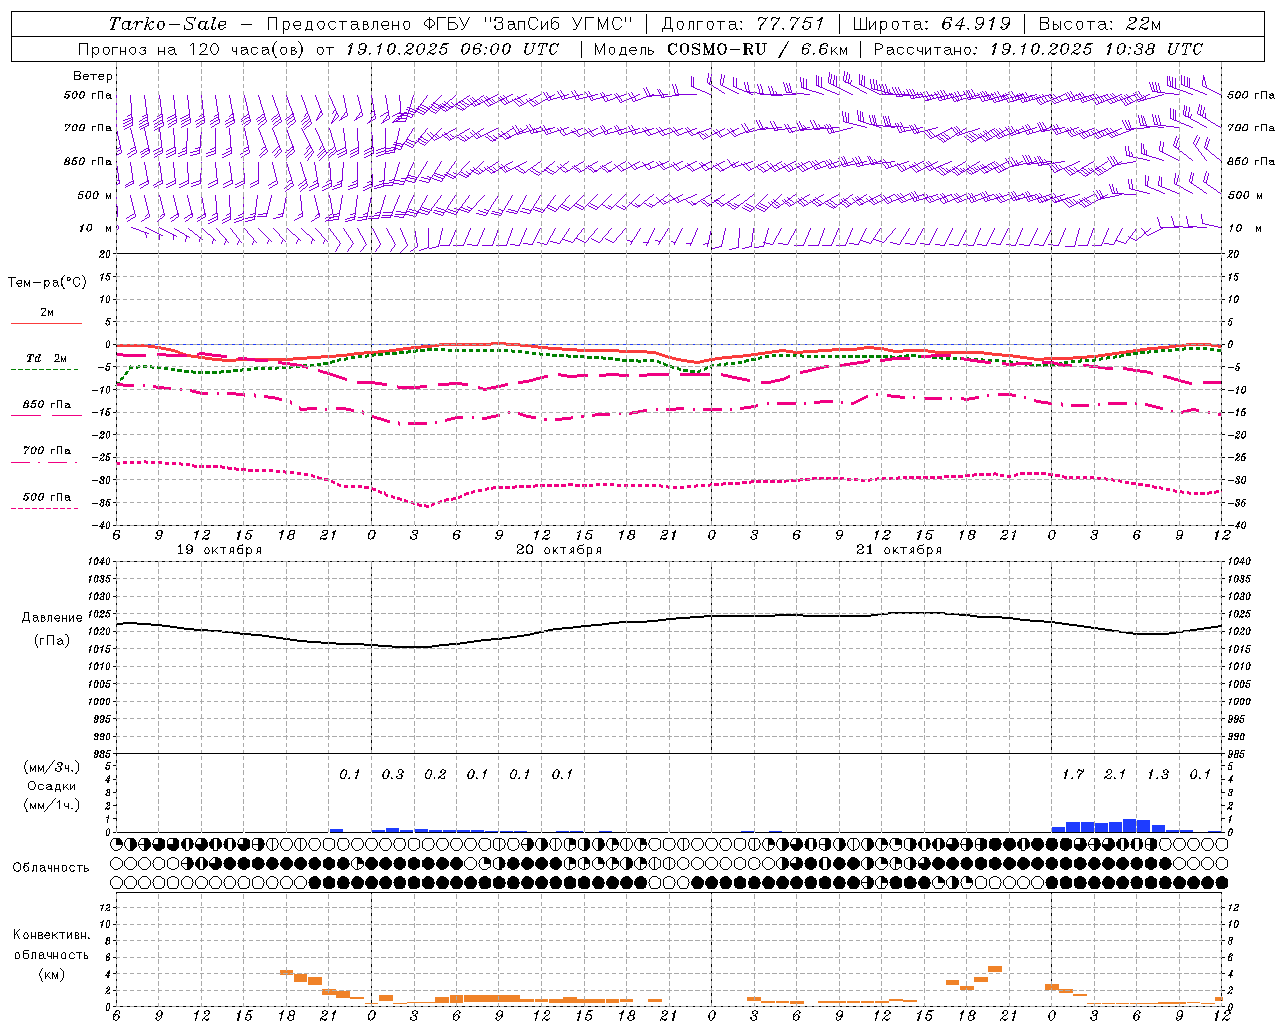Click the 'Конвективн.' convective cloud label
Viewport: 1280px width, 1024px height.
tap(52, 935)
